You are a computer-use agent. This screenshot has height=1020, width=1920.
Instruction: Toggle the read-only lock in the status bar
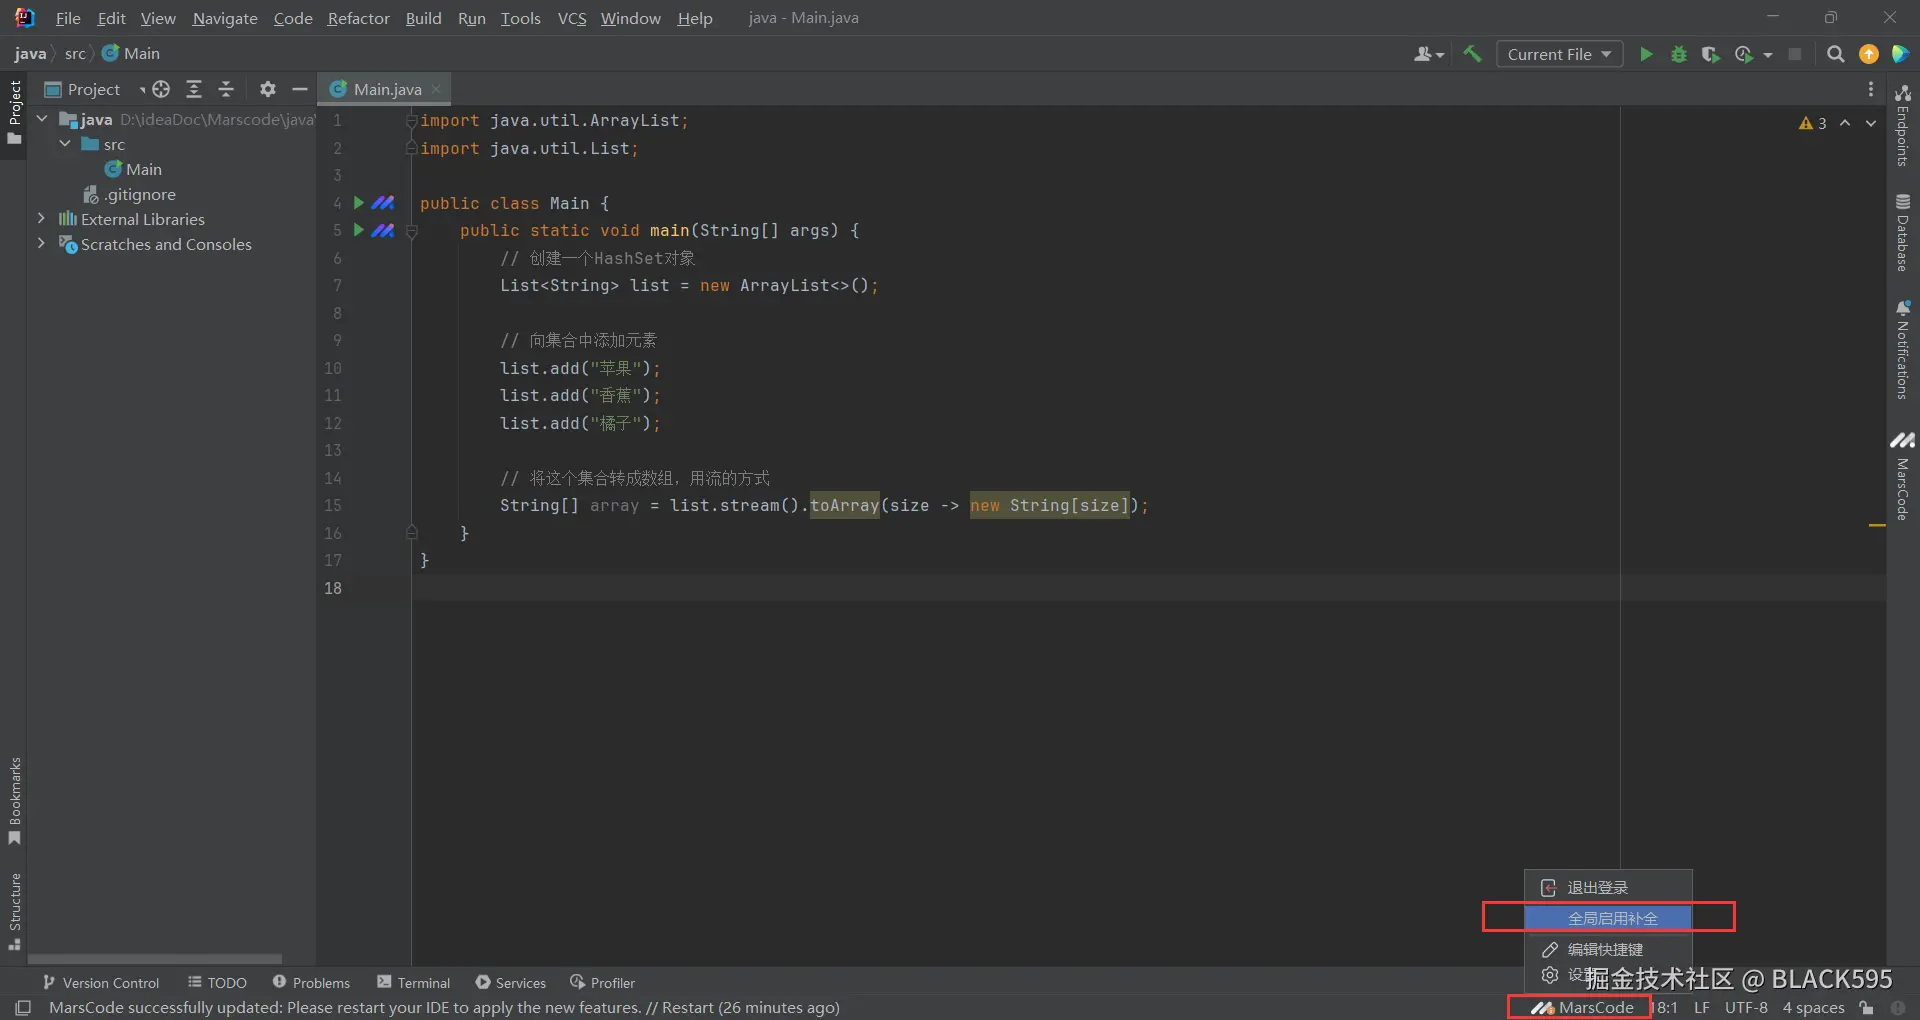coord(1866,1007)
